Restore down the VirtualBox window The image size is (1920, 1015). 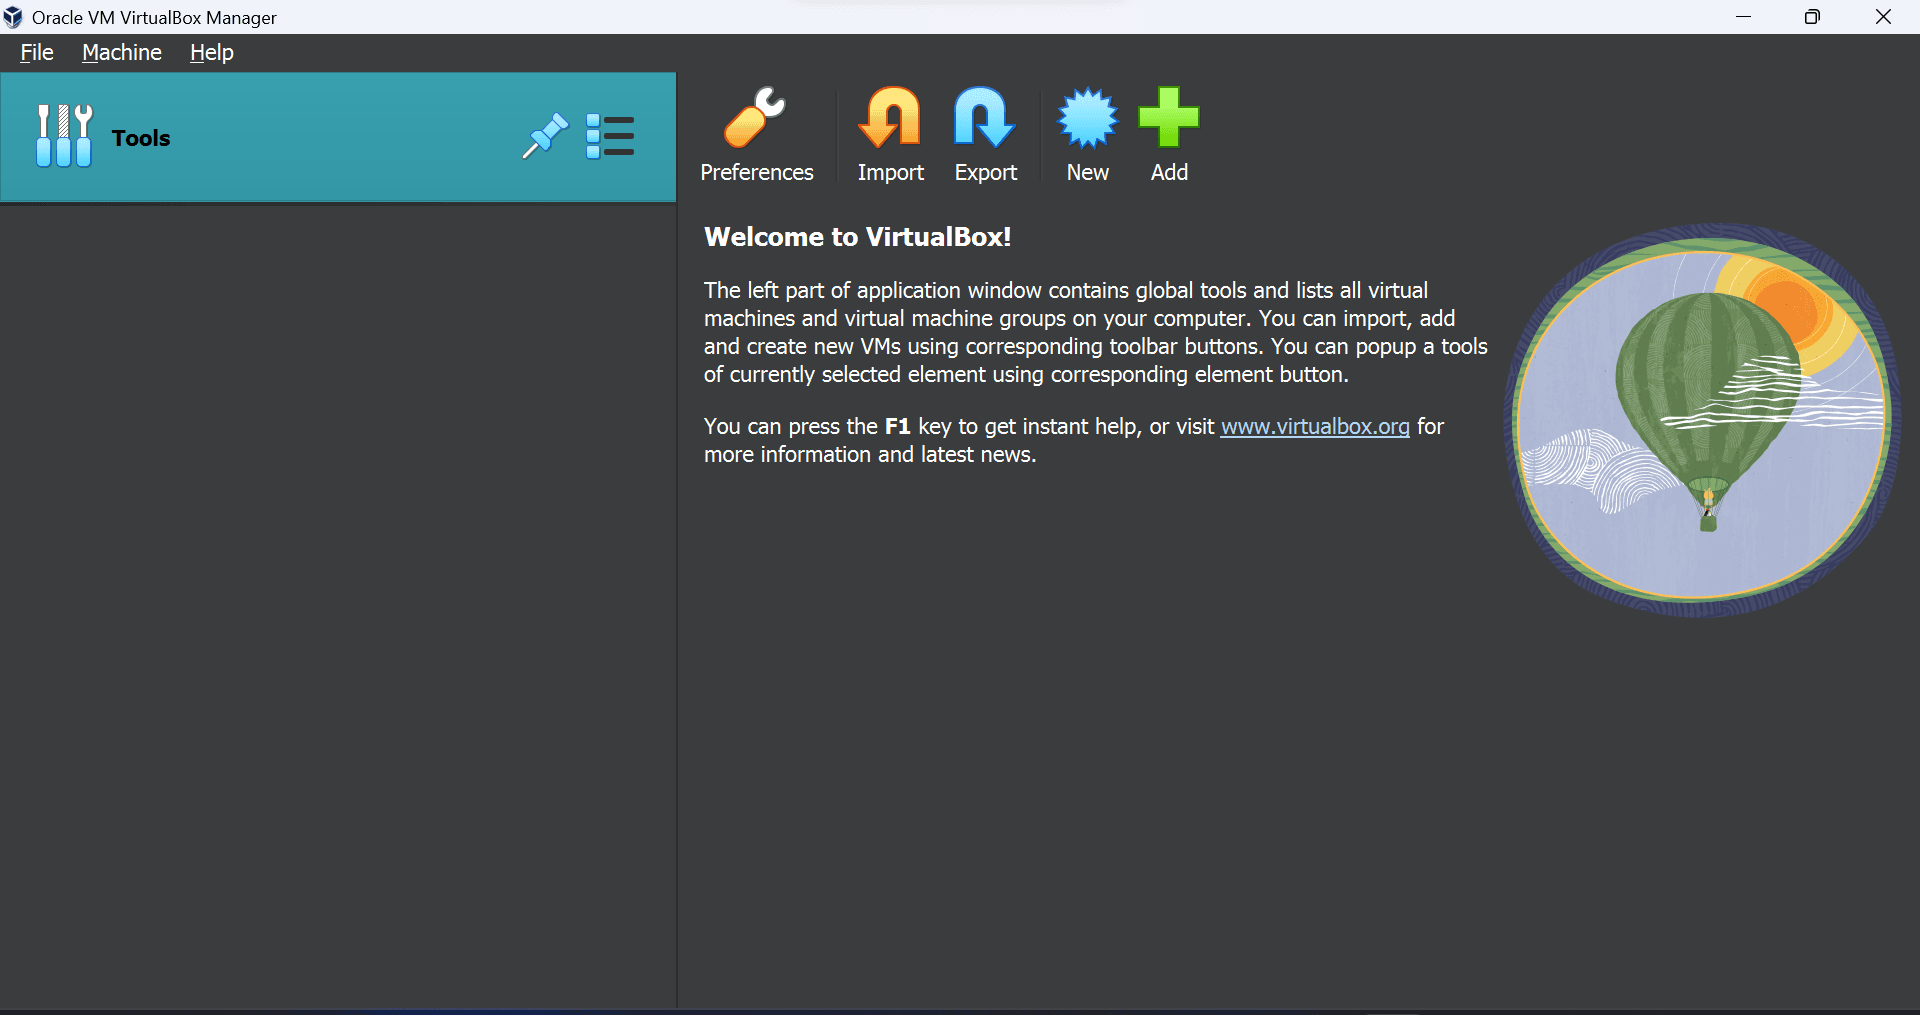click(1812, 17)
